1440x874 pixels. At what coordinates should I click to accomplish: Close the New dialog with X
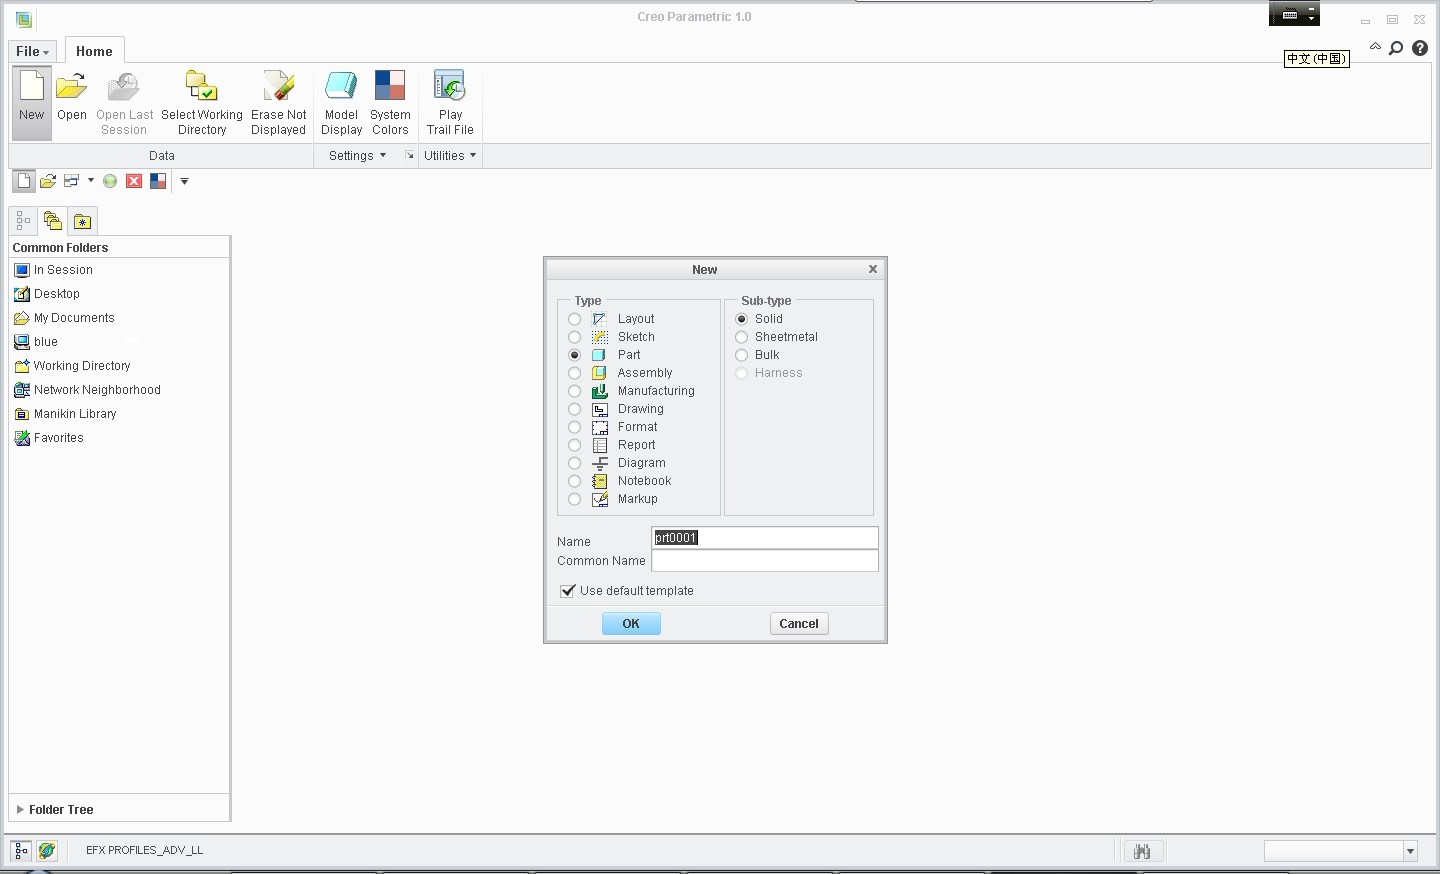[873, 269]
